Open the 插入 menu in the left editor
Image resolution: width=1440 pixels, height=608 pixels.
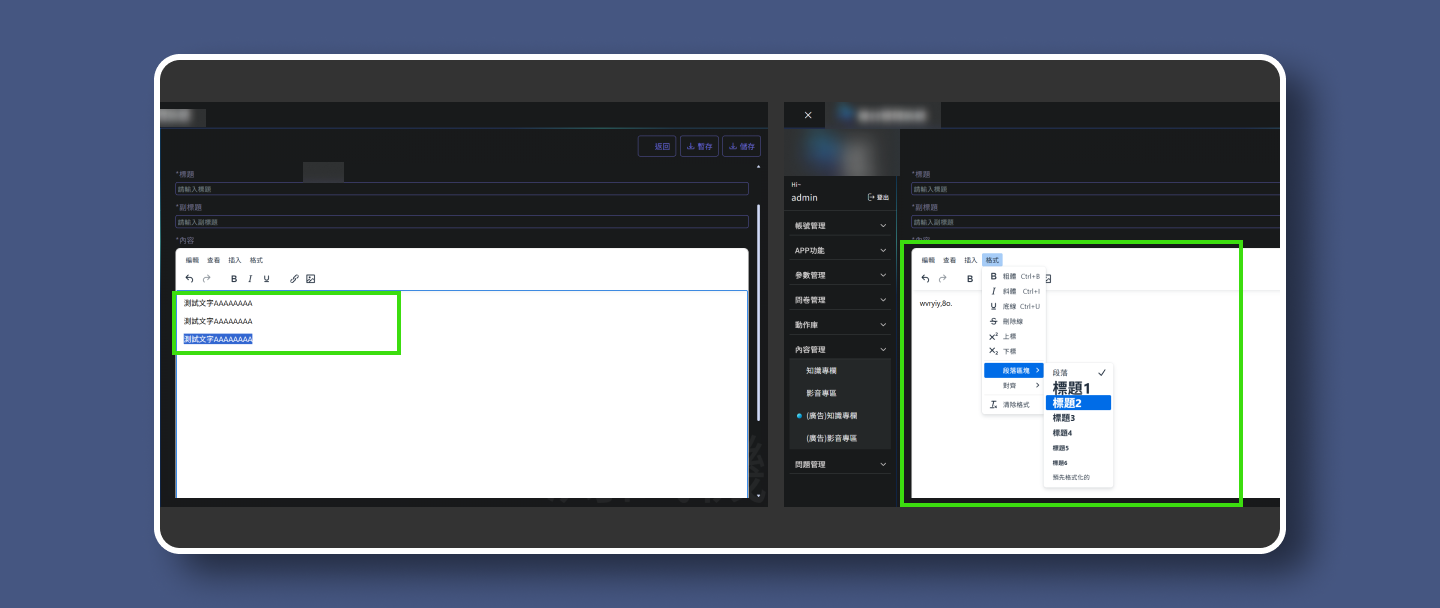click(235, 260)
